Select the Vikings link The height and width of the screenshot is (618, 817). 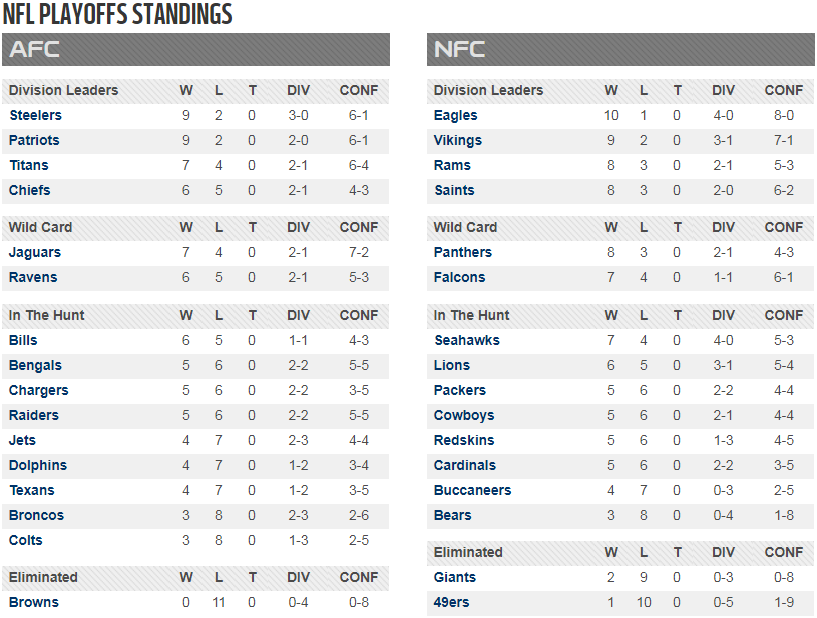click(x=457, y=141)
